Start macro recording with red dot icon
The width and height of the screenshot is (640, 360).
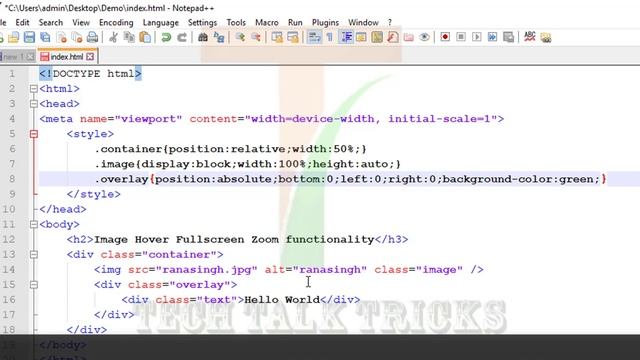[x=445, y=38]
